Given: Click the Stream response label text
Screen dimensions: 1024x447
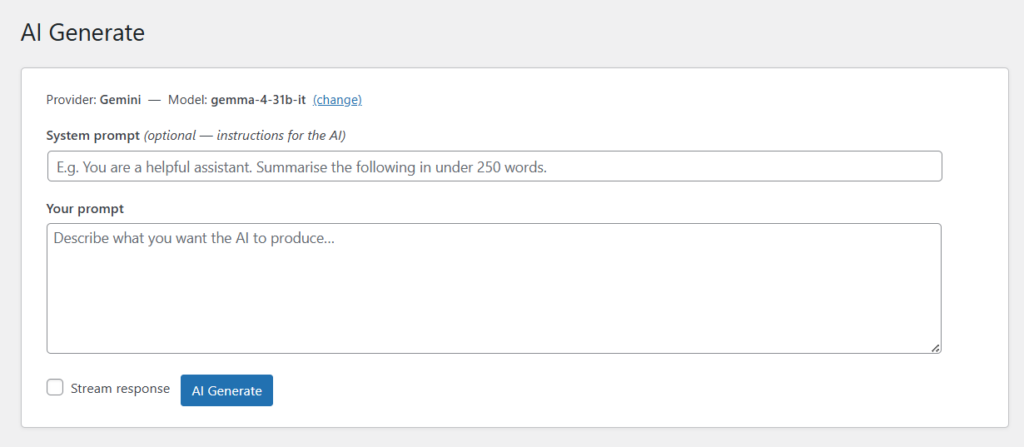Looking at the screenshot, I should click(x=120, y=388).
